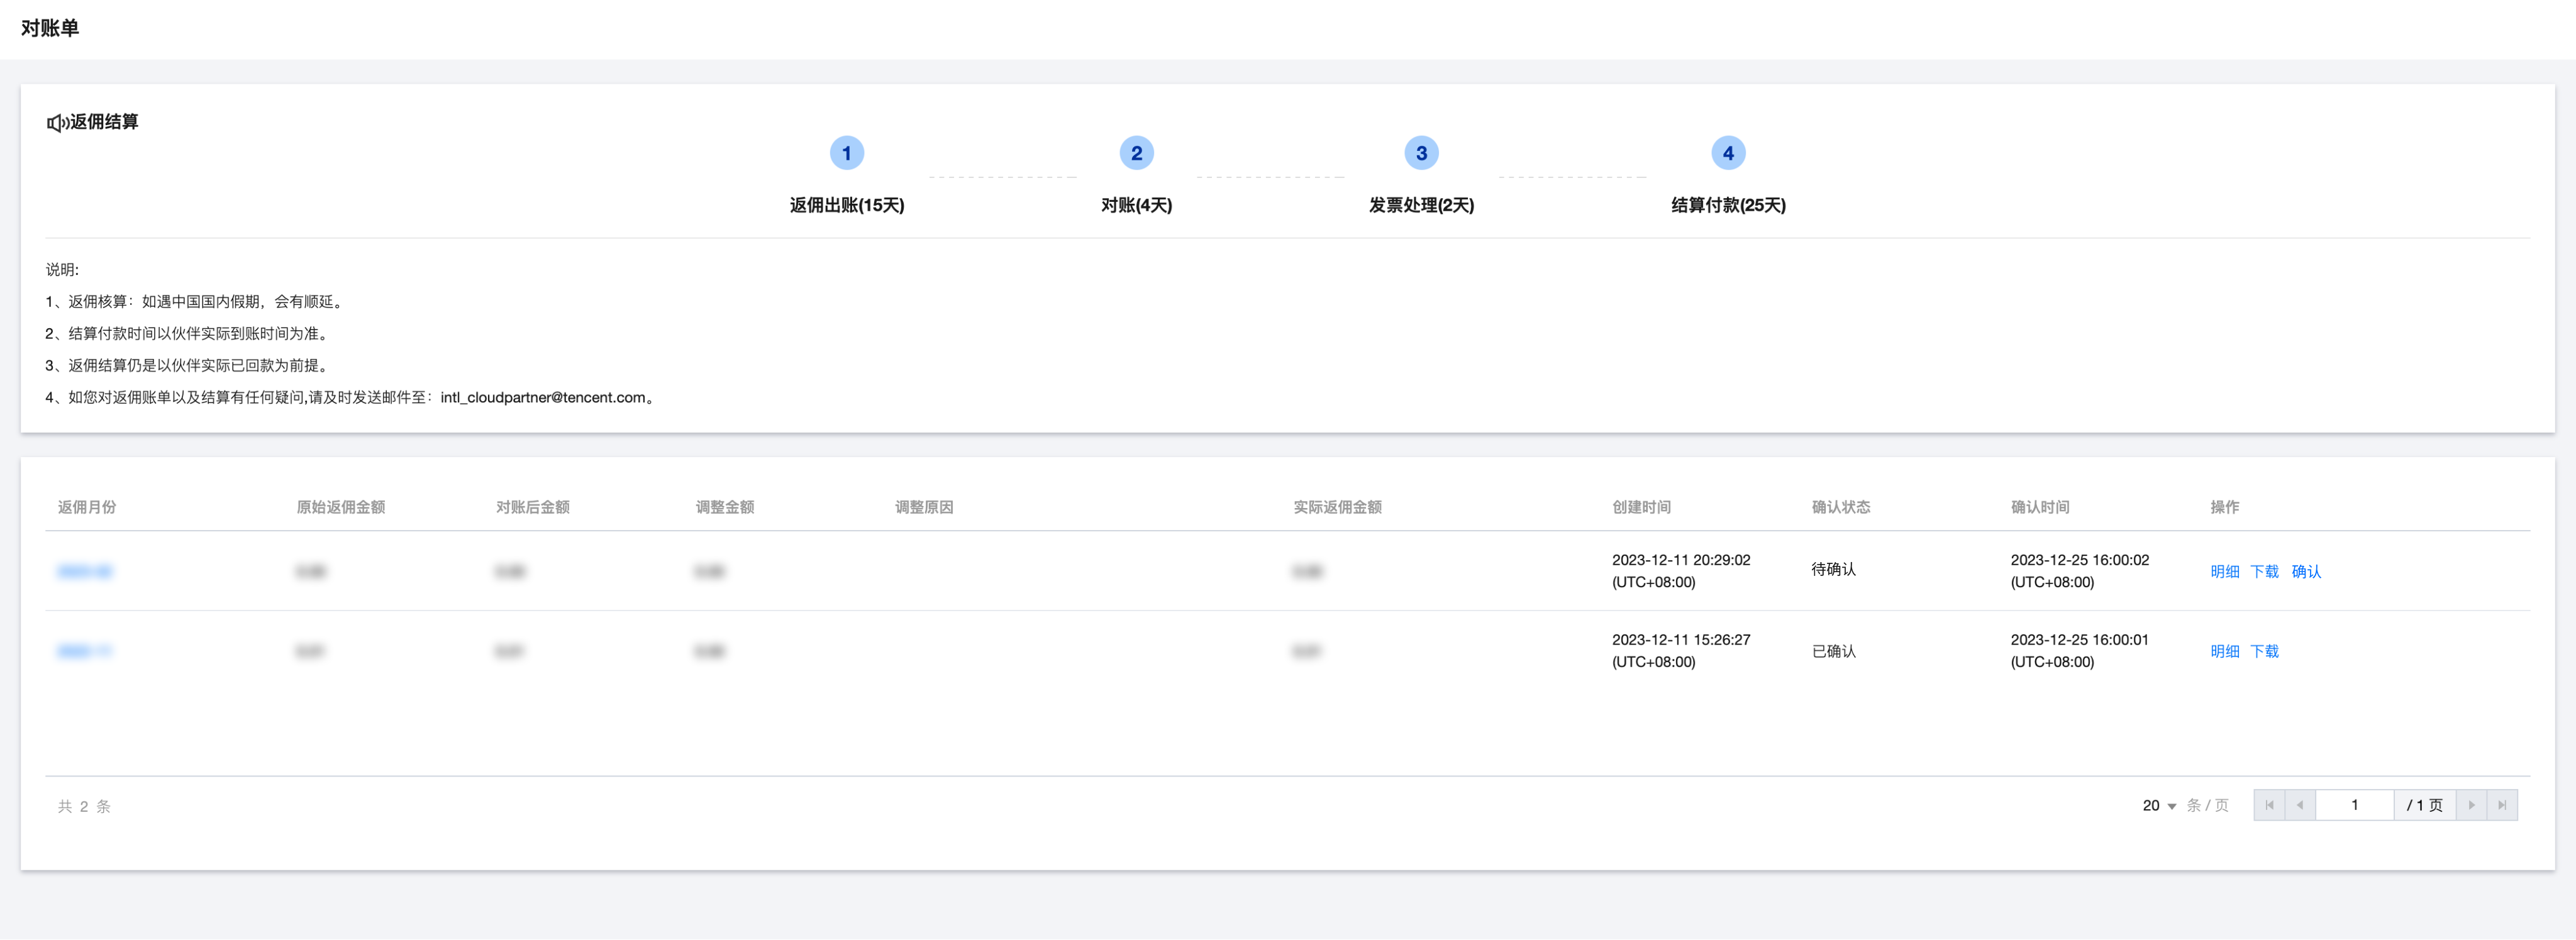
Task: Jump to last page arrow
Action: (2502, 805)
